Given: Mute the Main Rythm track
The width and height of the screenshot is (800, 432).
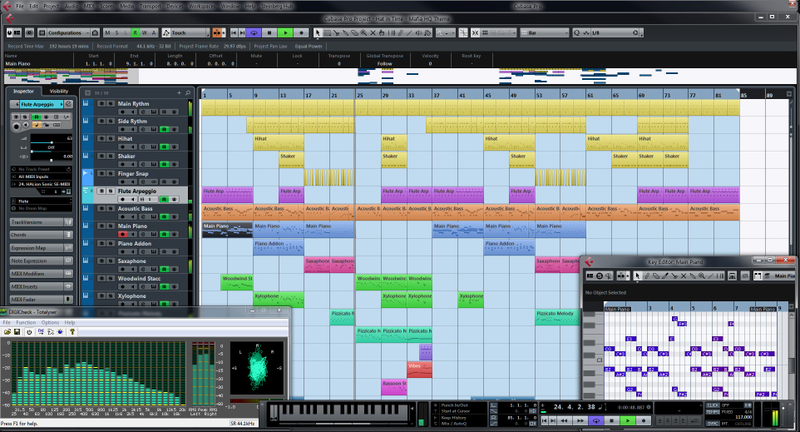Looking at the screenshot, I should (102, 104).
